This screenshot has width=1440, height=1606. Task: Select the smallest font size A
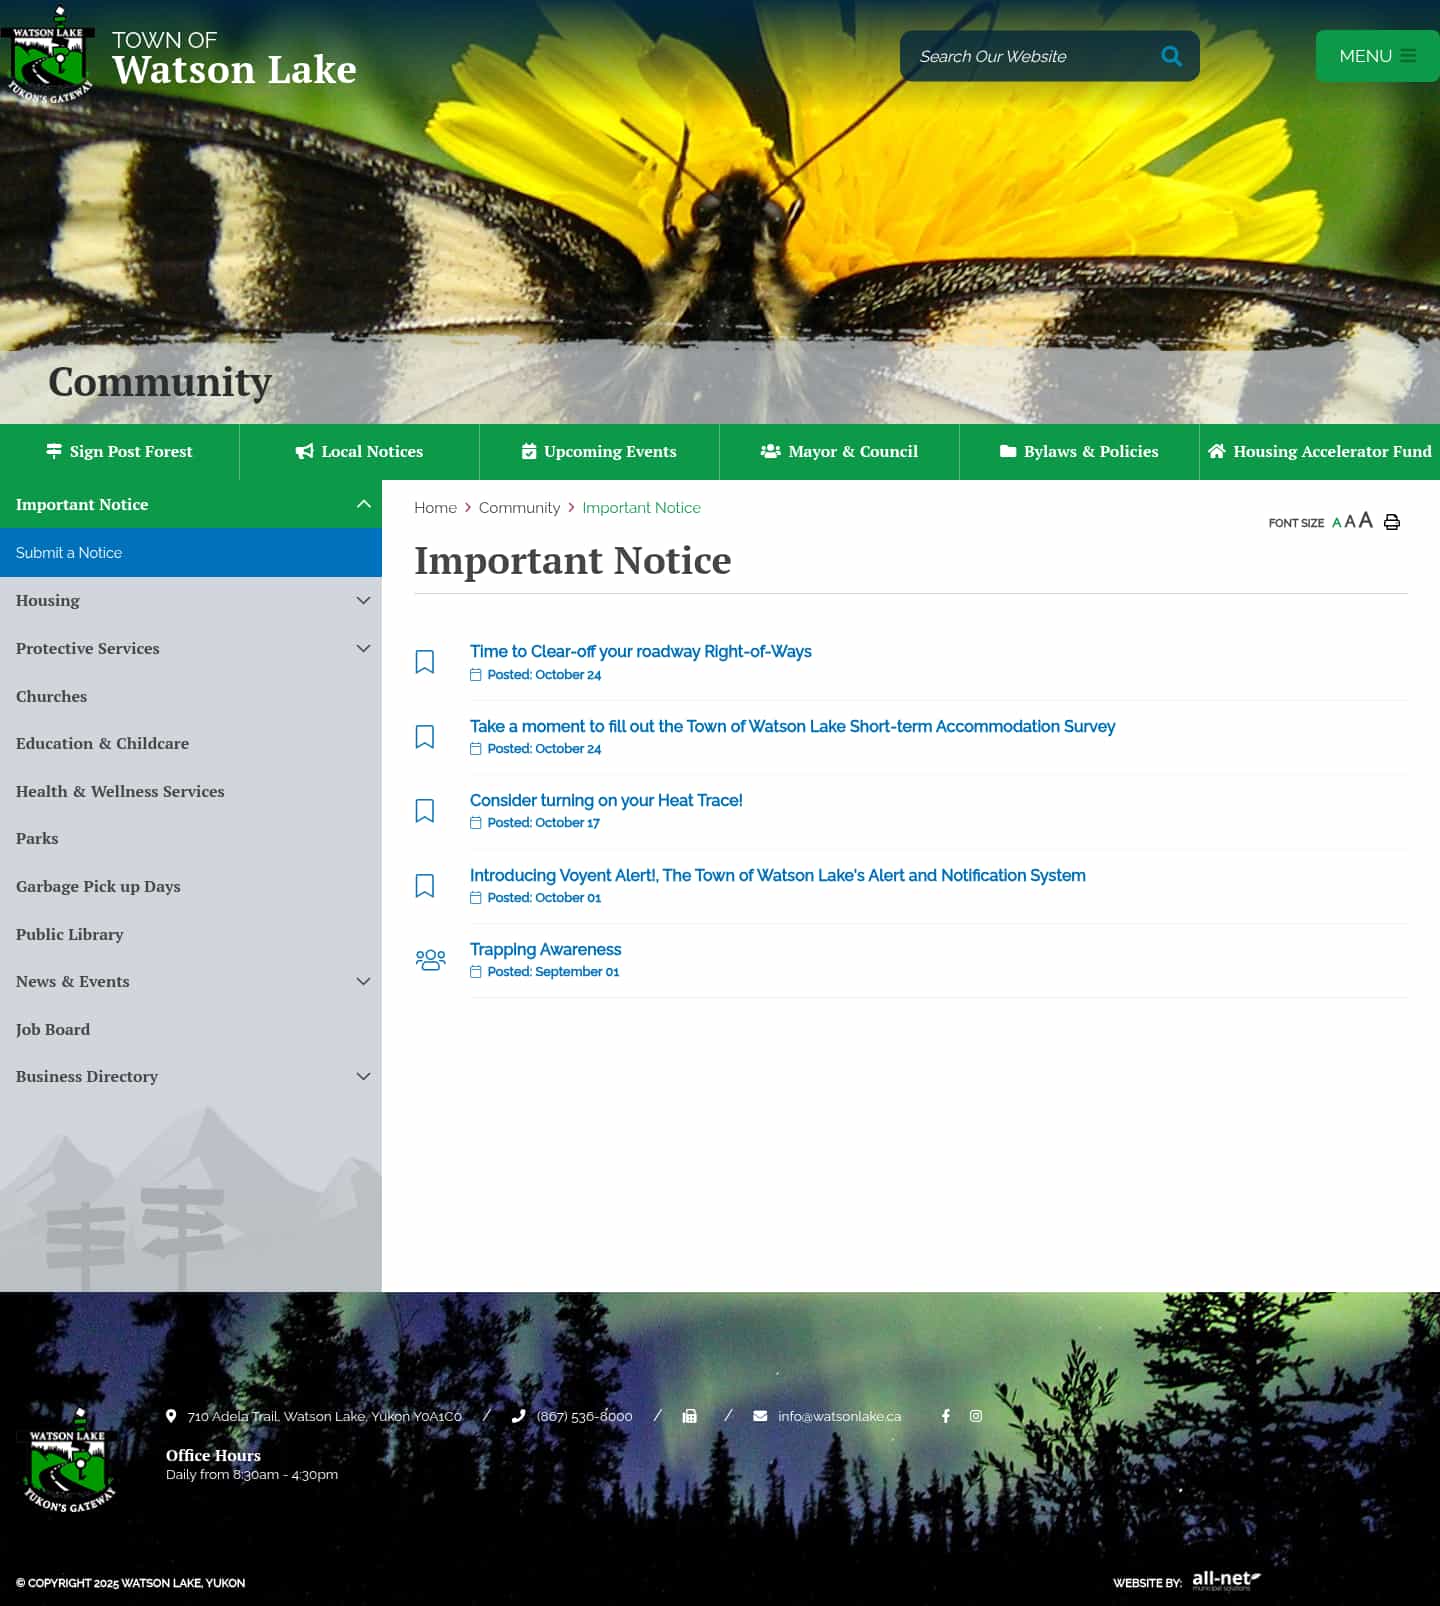click(x=1336, y=523)
